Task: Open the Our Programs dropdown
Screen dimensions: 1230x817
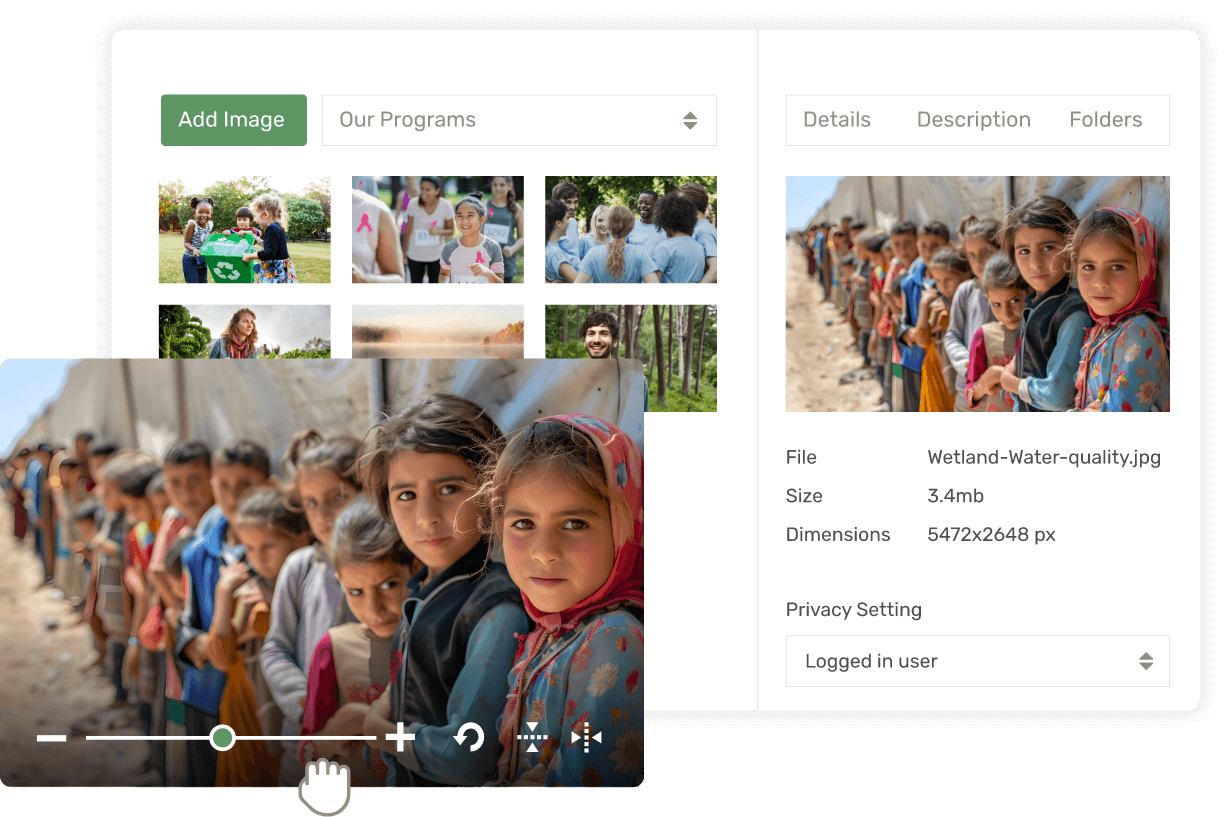Action: pyautogui.click(x=518, y=120)
